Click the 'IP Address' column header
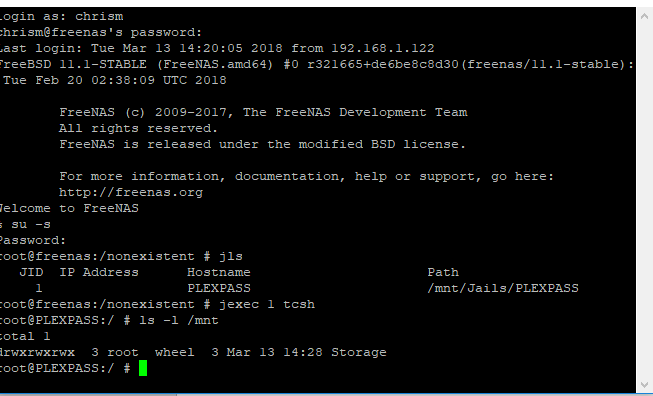The height and width of the screenshot is (396, 653). pyautogui.click(x=99, y=272)
